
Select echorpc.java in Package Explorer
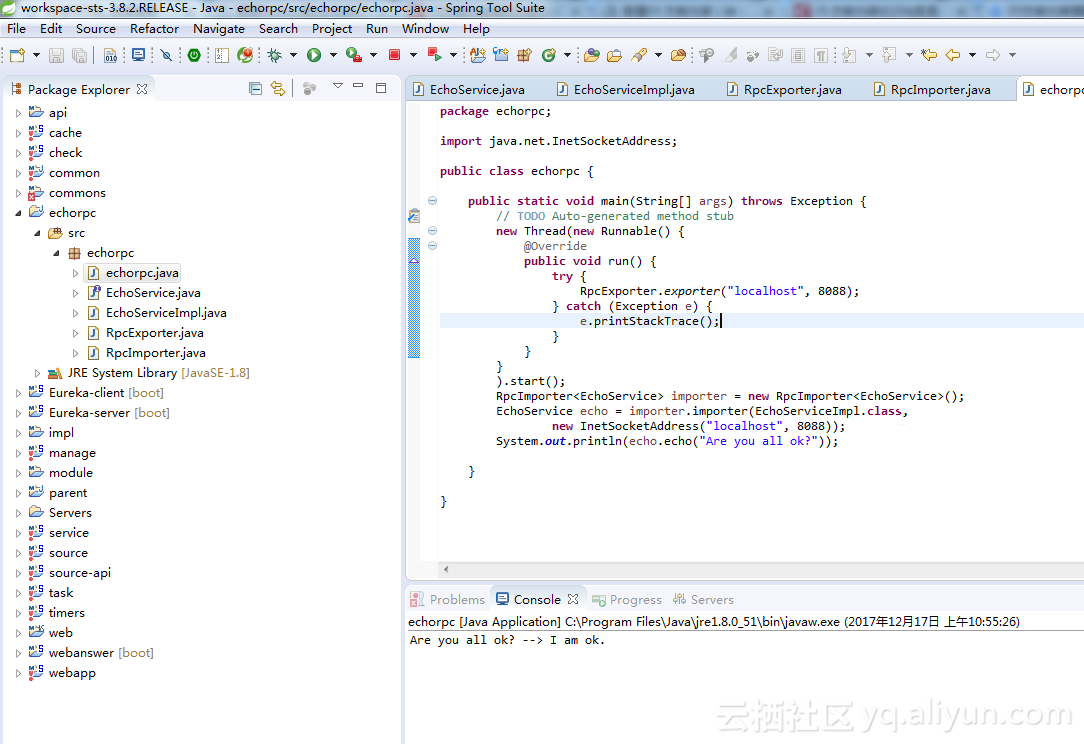click(x=133, y=273)
